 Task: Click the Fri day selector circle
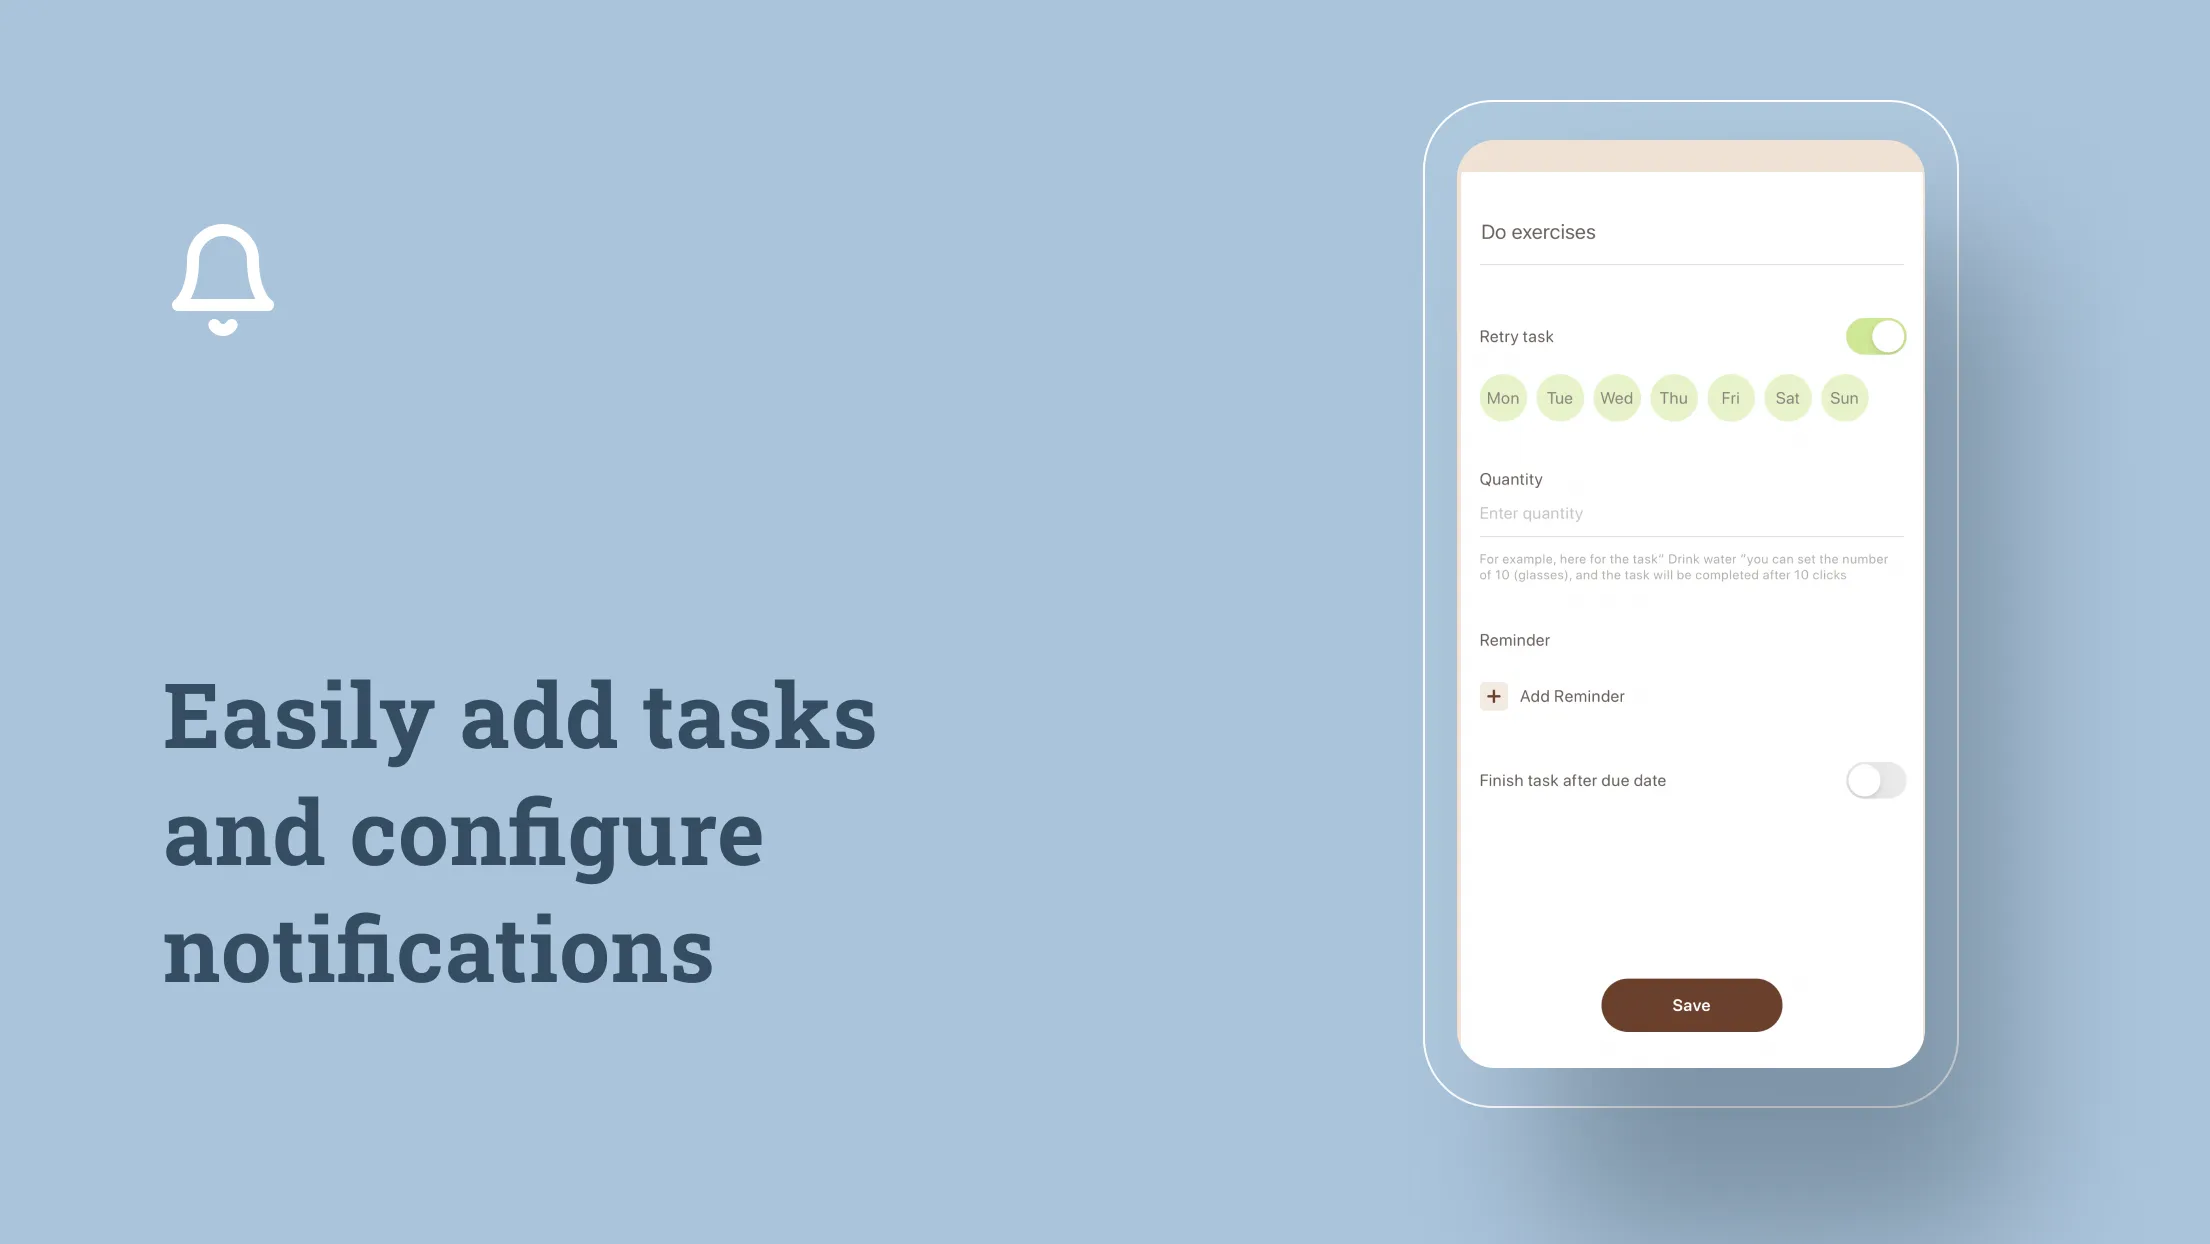(x=1729, y=397)
